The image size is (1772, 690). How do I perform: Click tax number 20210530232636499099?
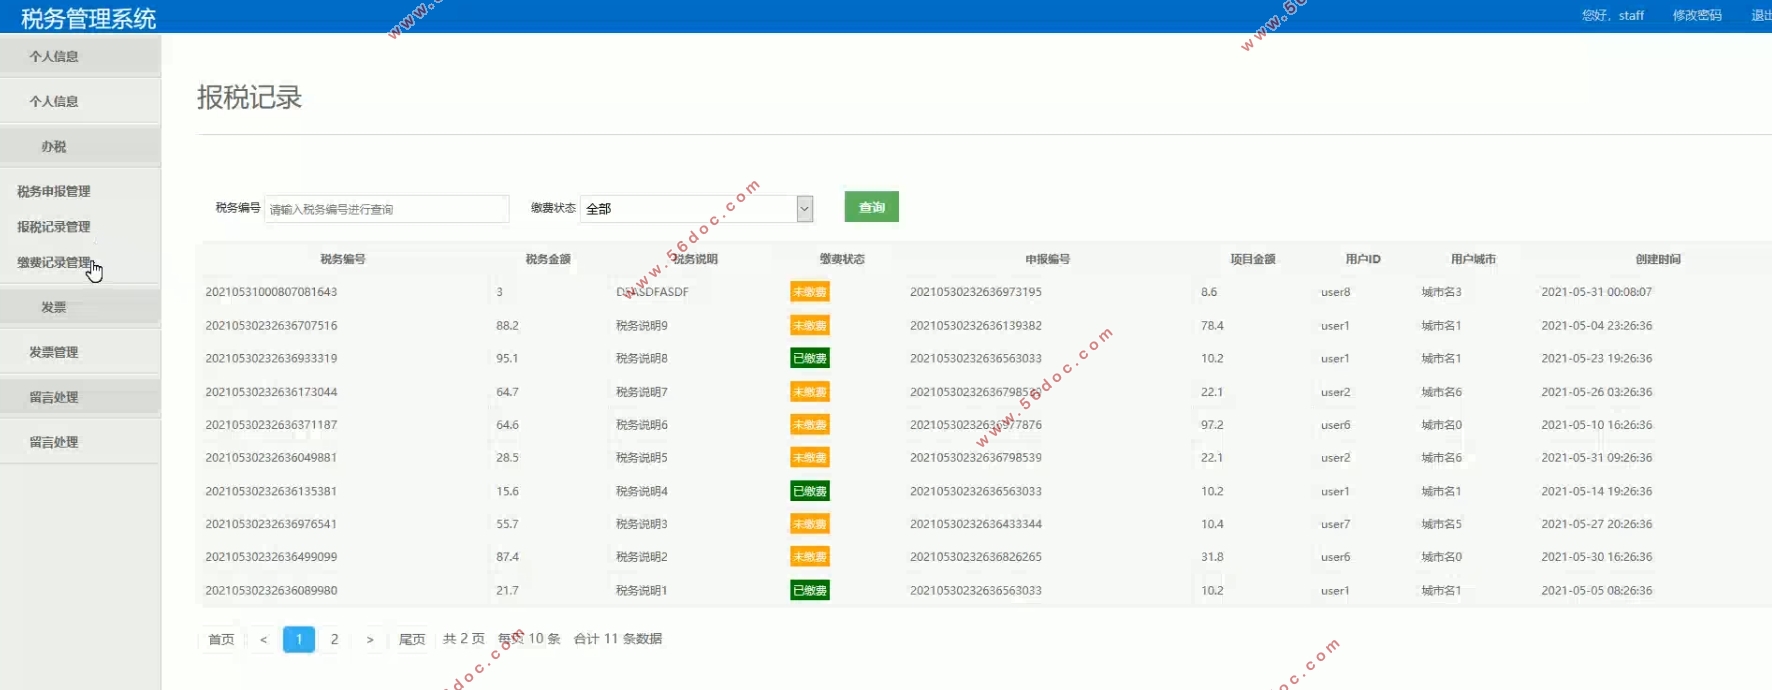click(x=271, y=557)
